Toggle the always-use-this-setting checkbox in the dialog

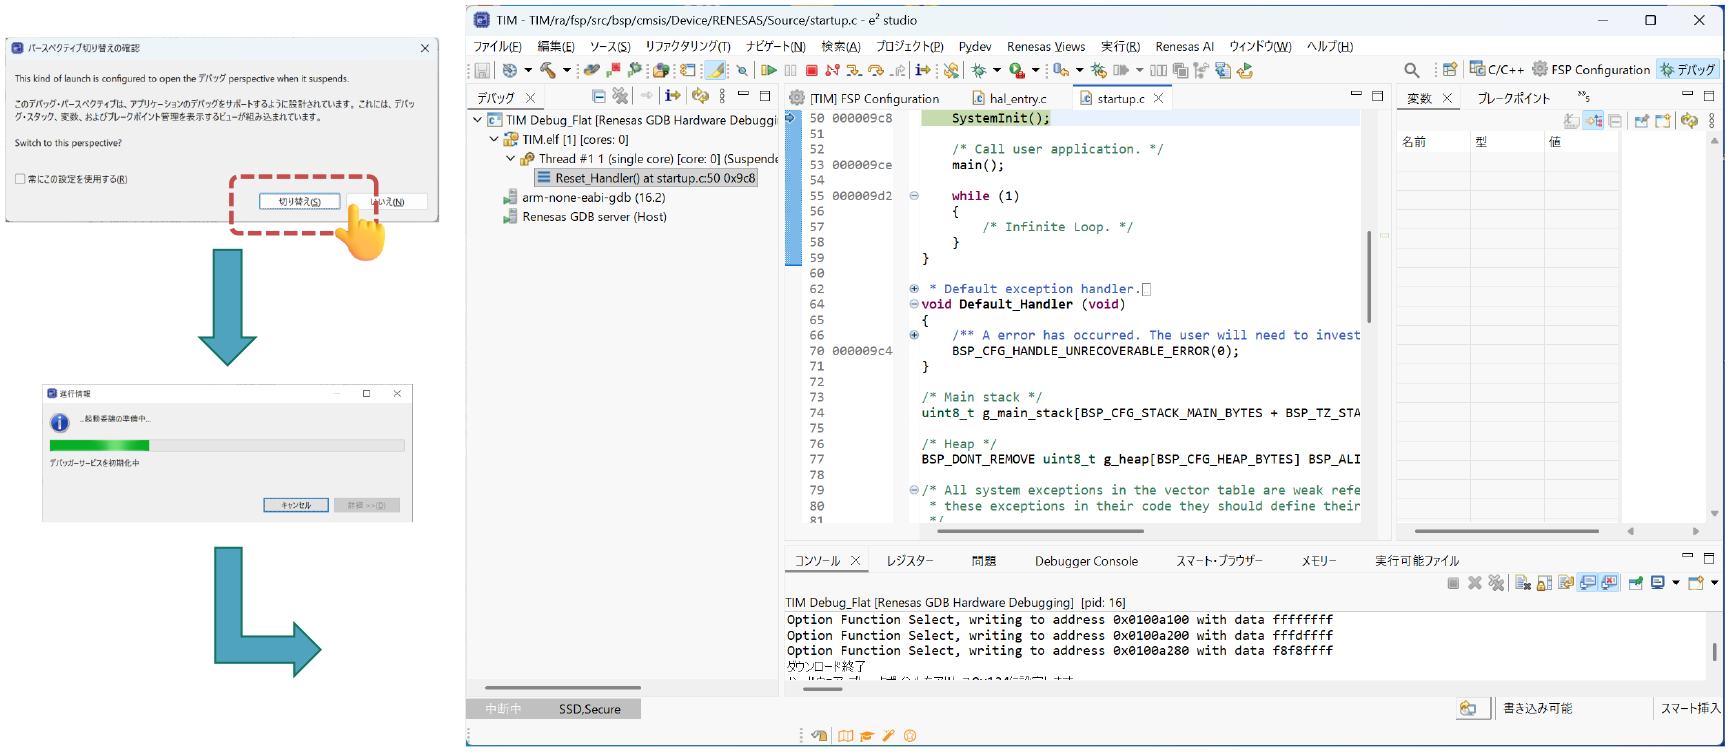click(x=20, y=180)
